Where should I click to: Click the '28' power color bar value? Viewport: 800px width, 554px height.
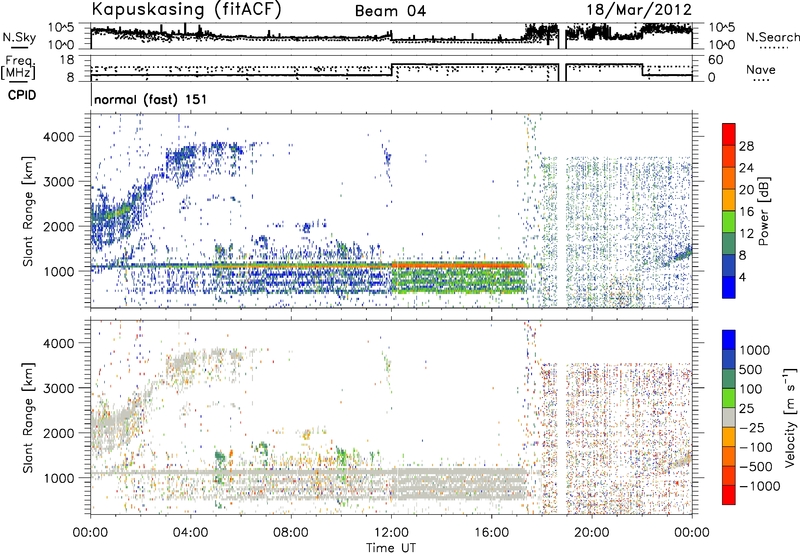746,146
